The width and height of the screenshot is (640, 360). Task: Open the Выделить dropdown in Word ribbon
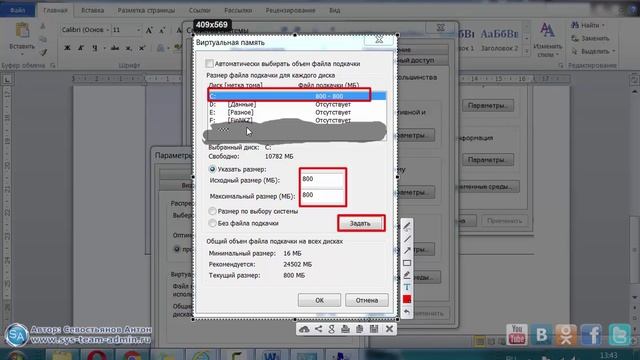pos(613,51)
